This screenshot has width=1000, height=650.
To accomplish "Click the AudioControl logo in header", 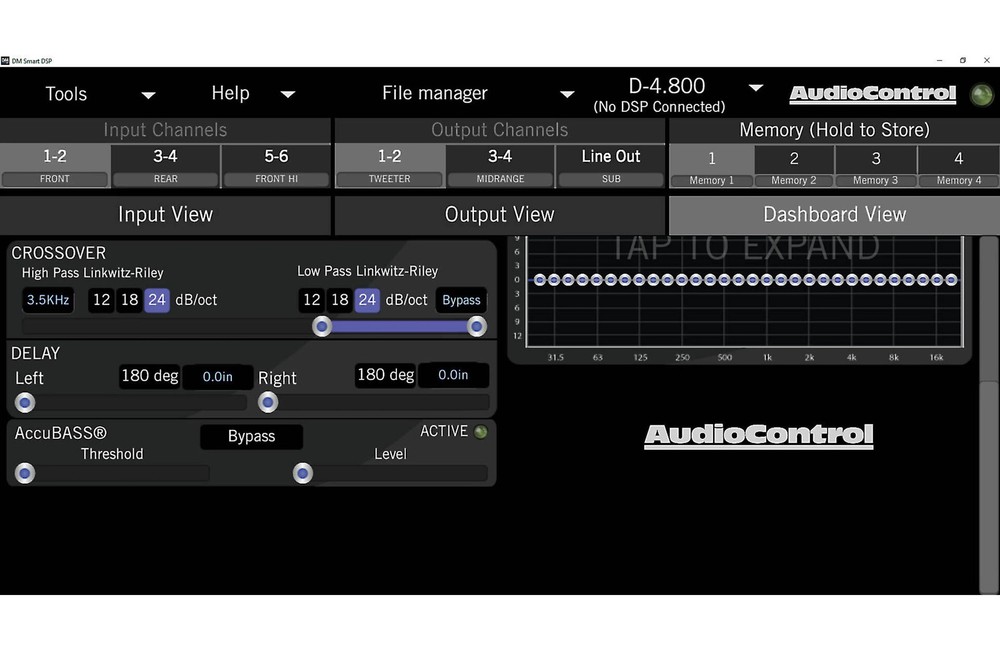I will (872, 94).
